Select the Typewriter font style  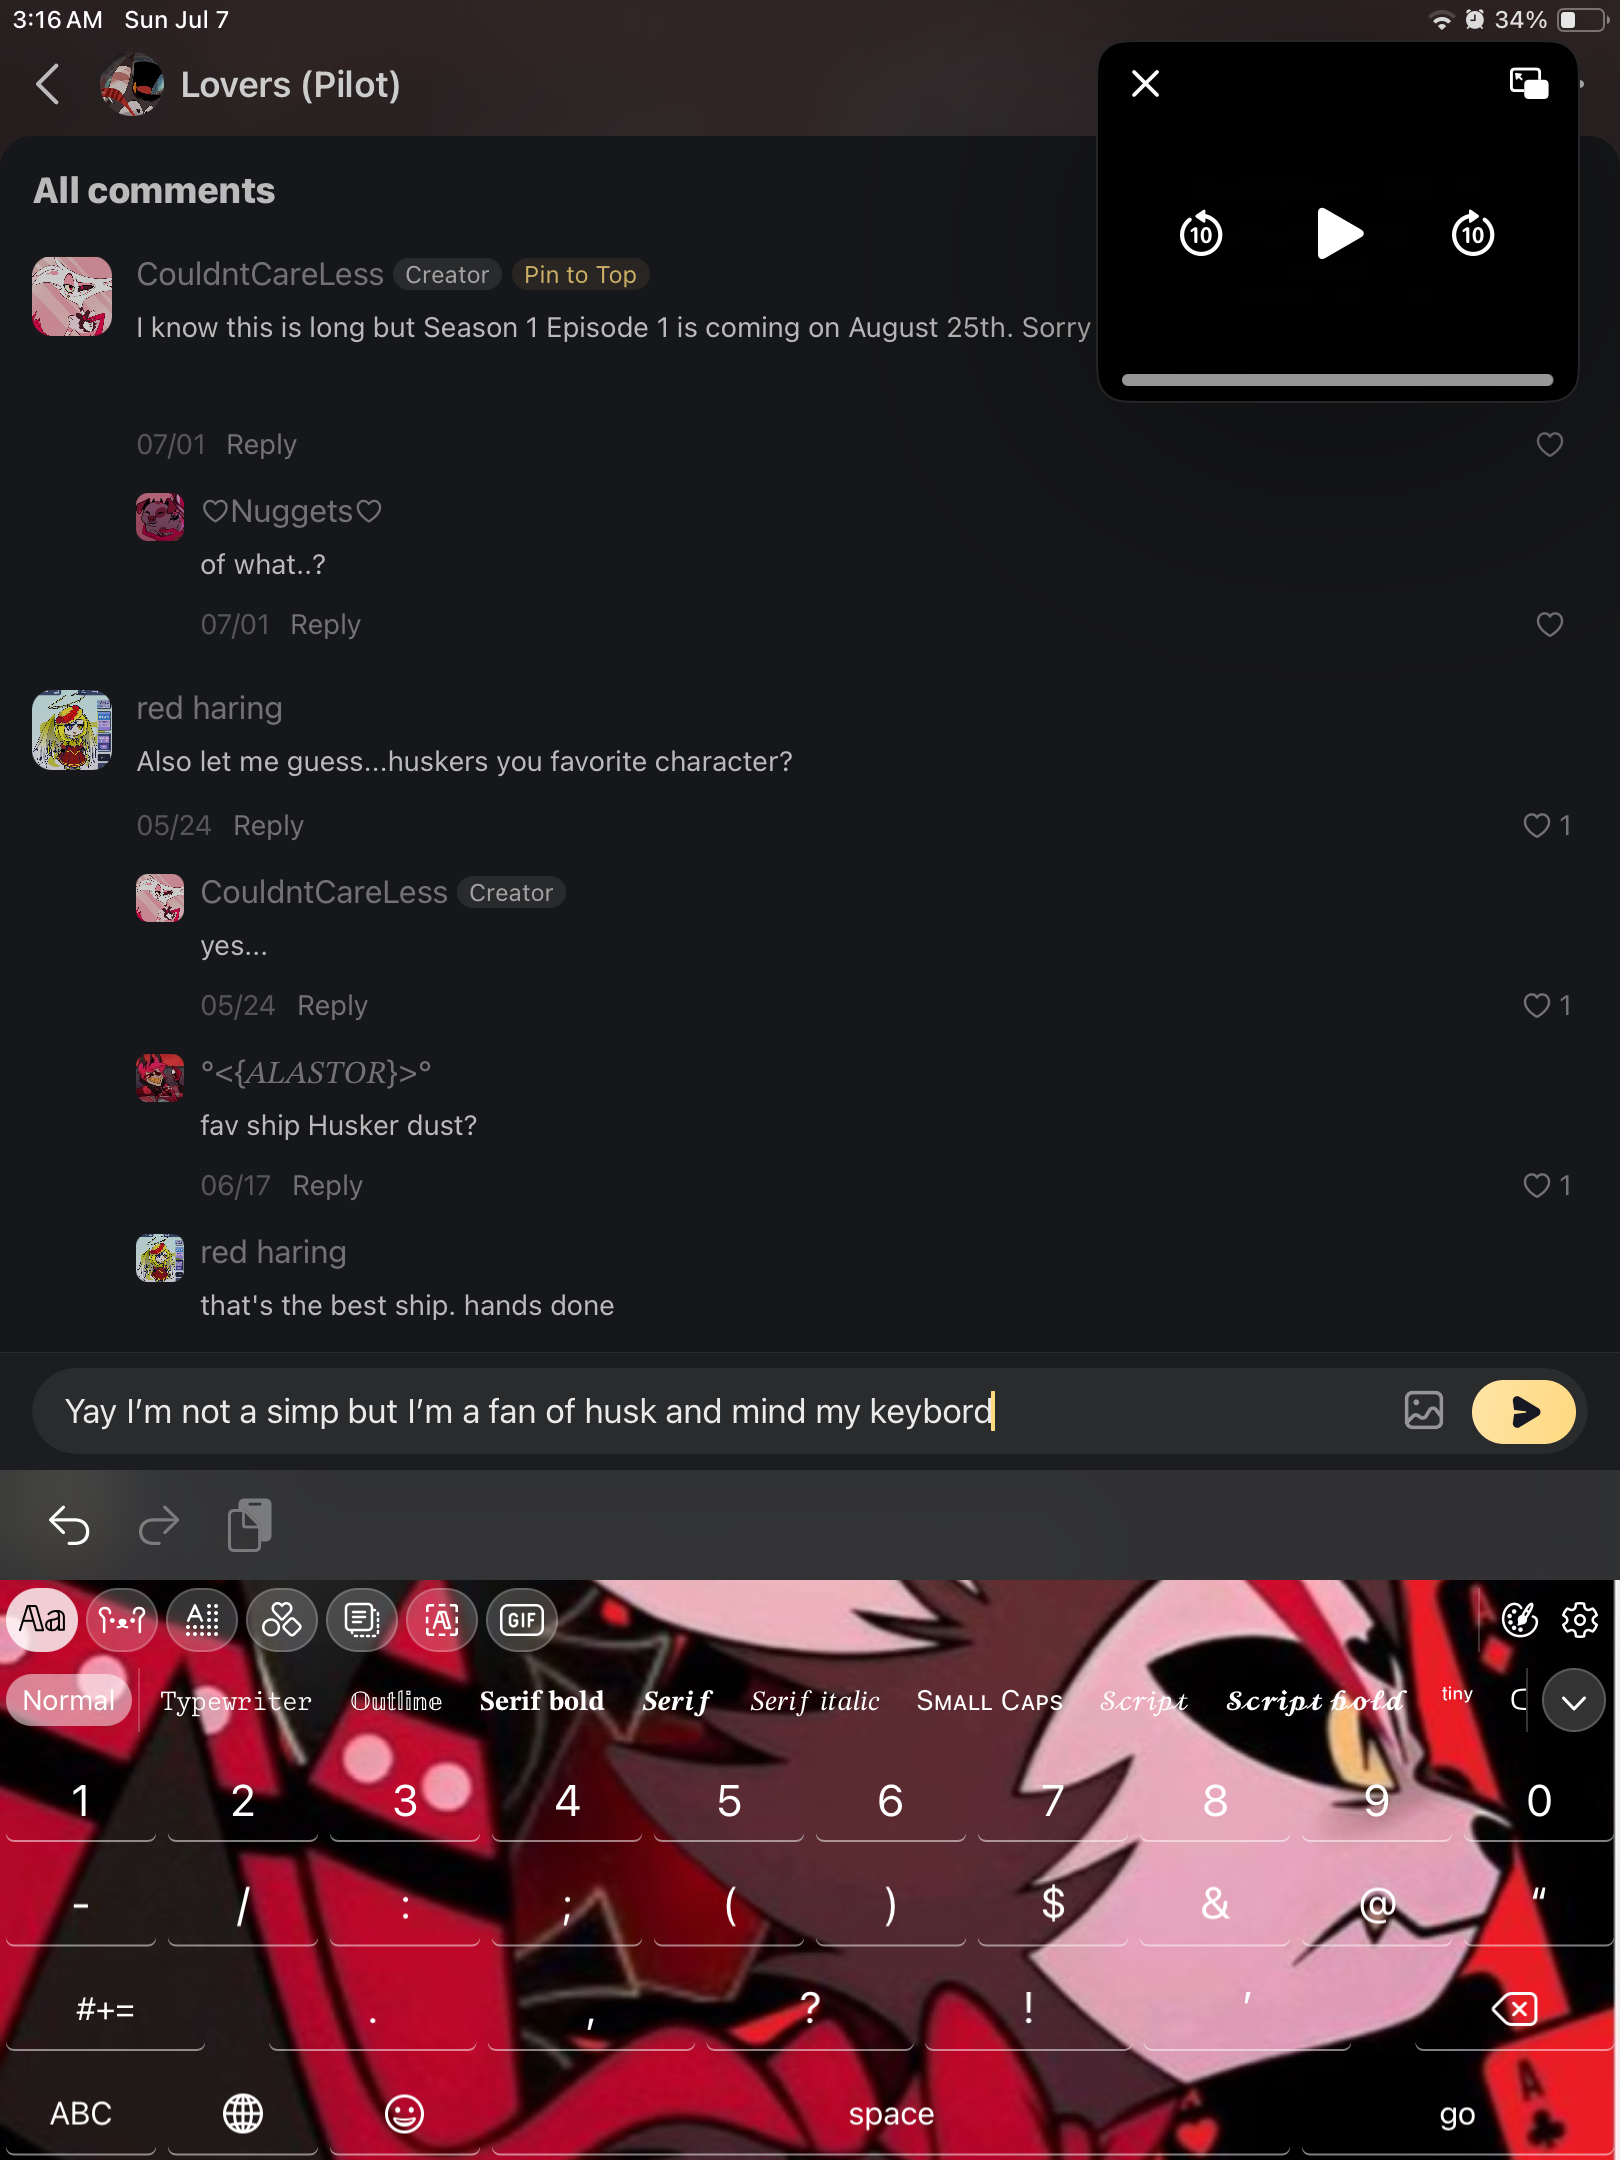pyautogui.click(x=236, y=1701)
